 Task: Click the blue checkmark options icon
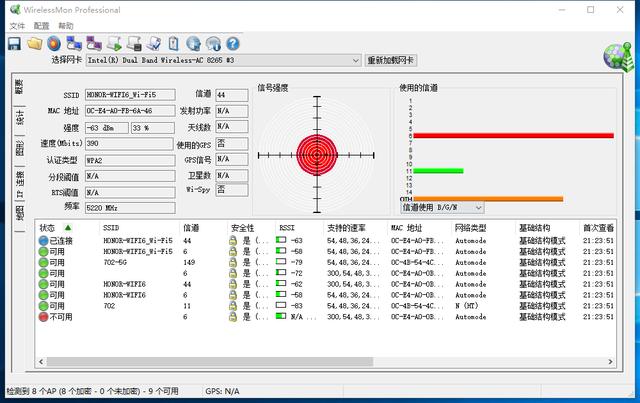(x=154, y=44)
